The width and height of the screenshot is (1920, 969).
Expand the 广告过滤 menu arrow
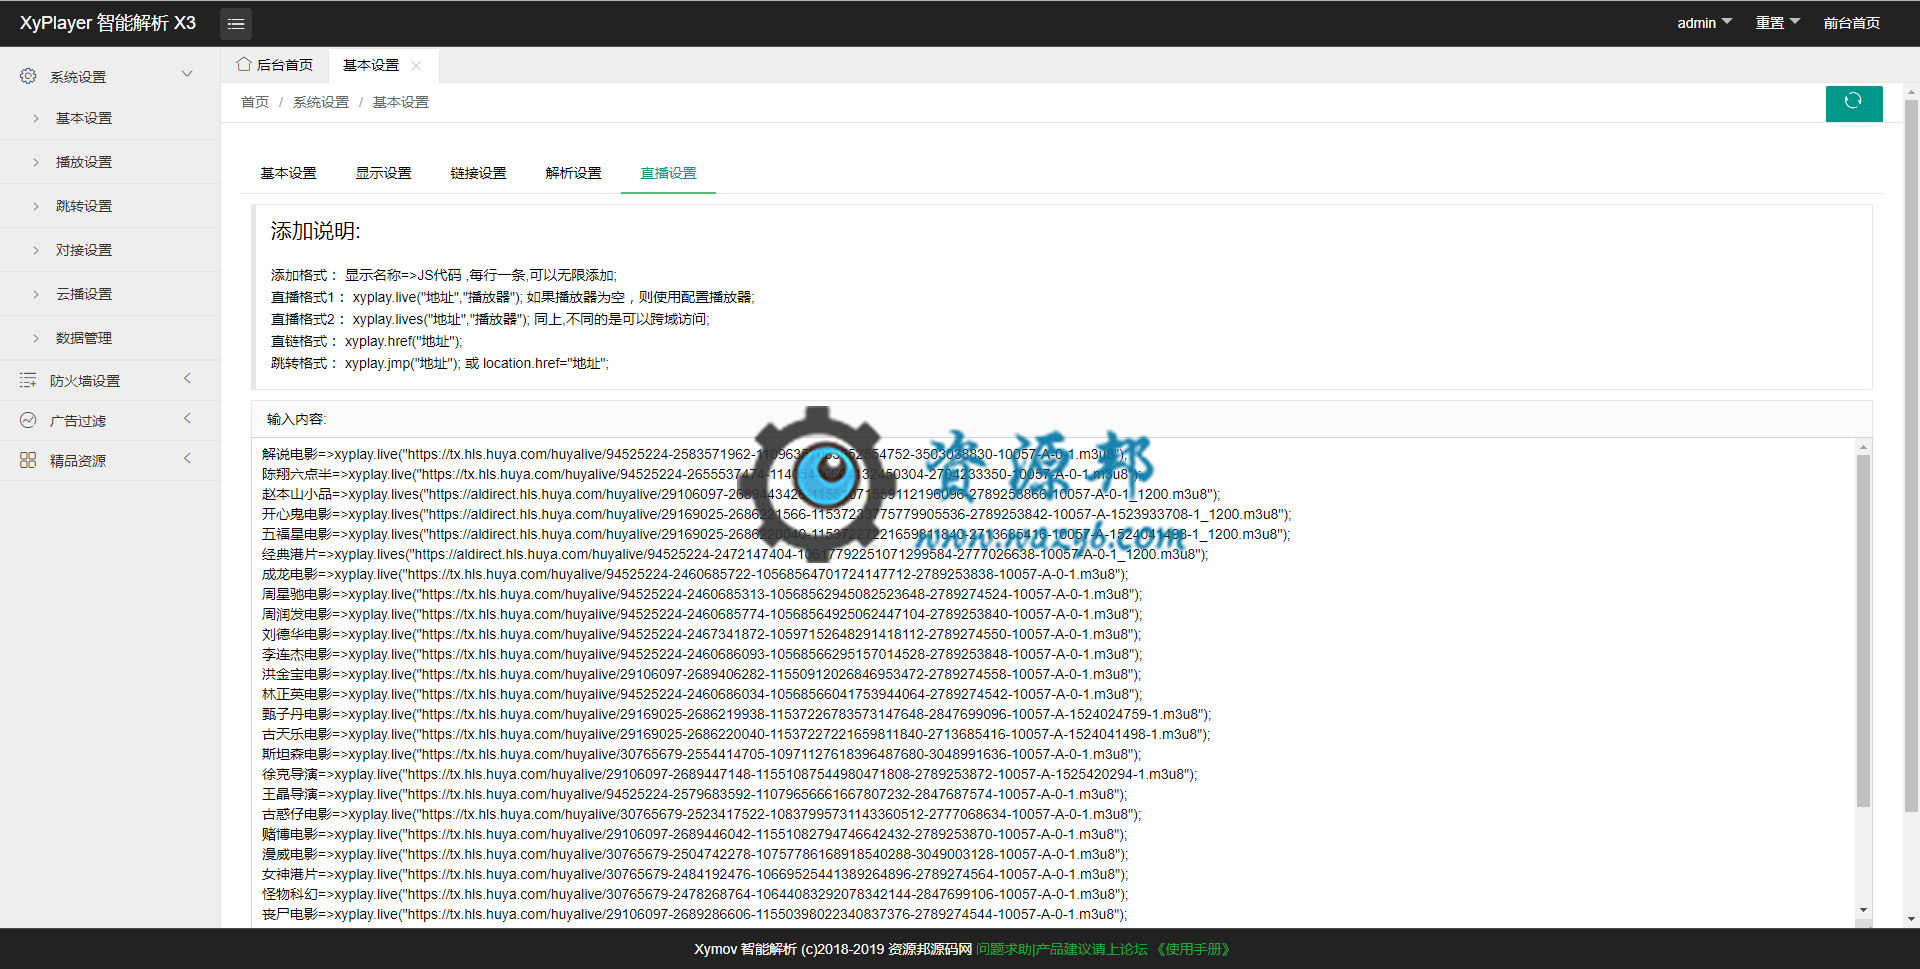coord(187,418)
